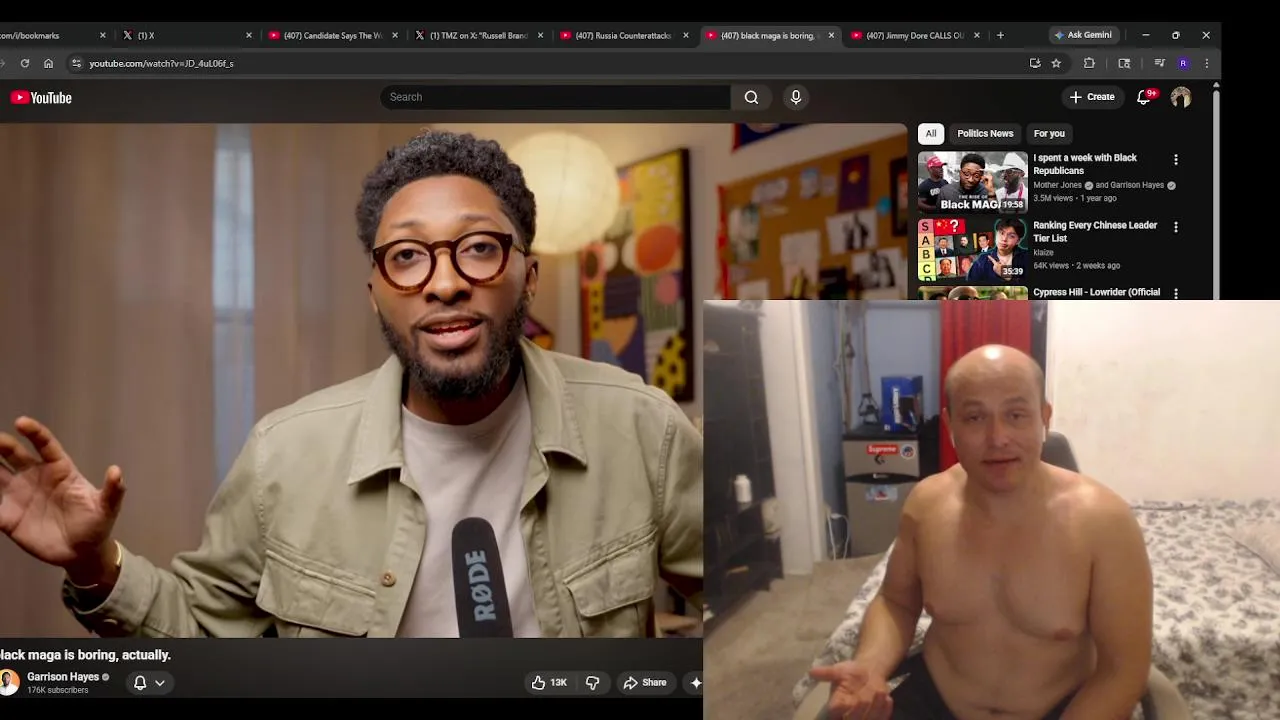Open YouTube notifications bell

point(1144,97)
